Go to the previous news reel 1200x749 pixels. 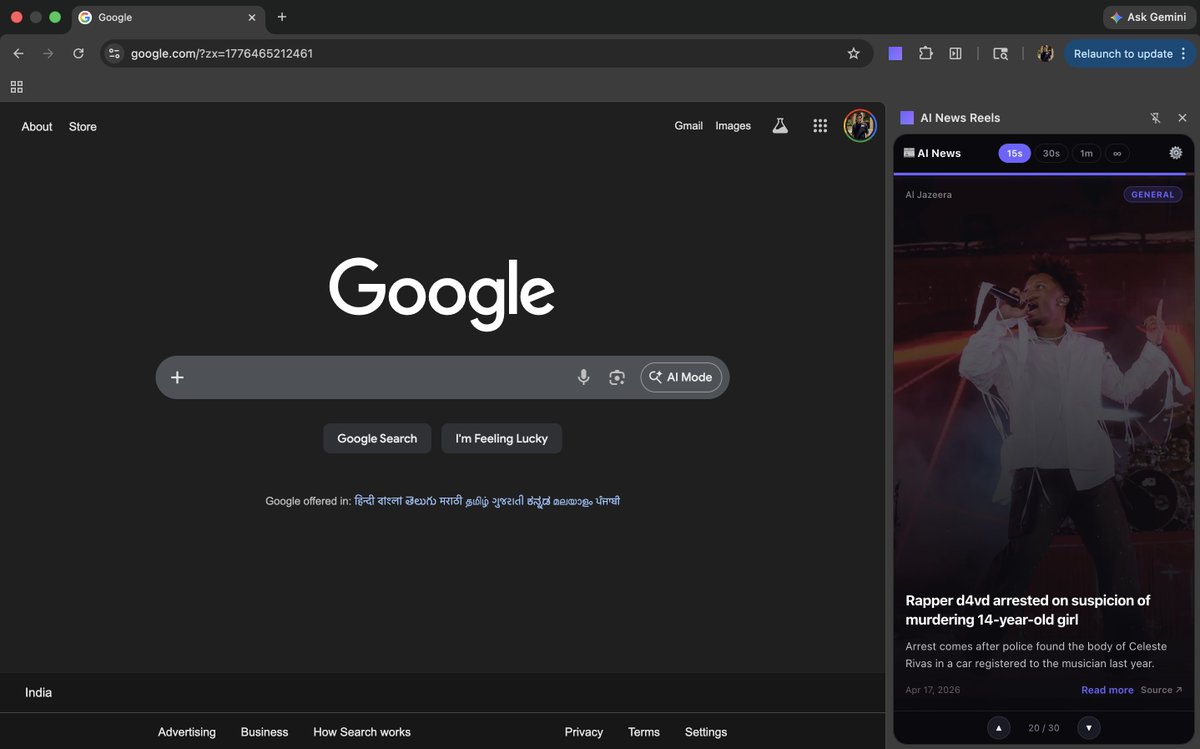(x=999, y=727)
